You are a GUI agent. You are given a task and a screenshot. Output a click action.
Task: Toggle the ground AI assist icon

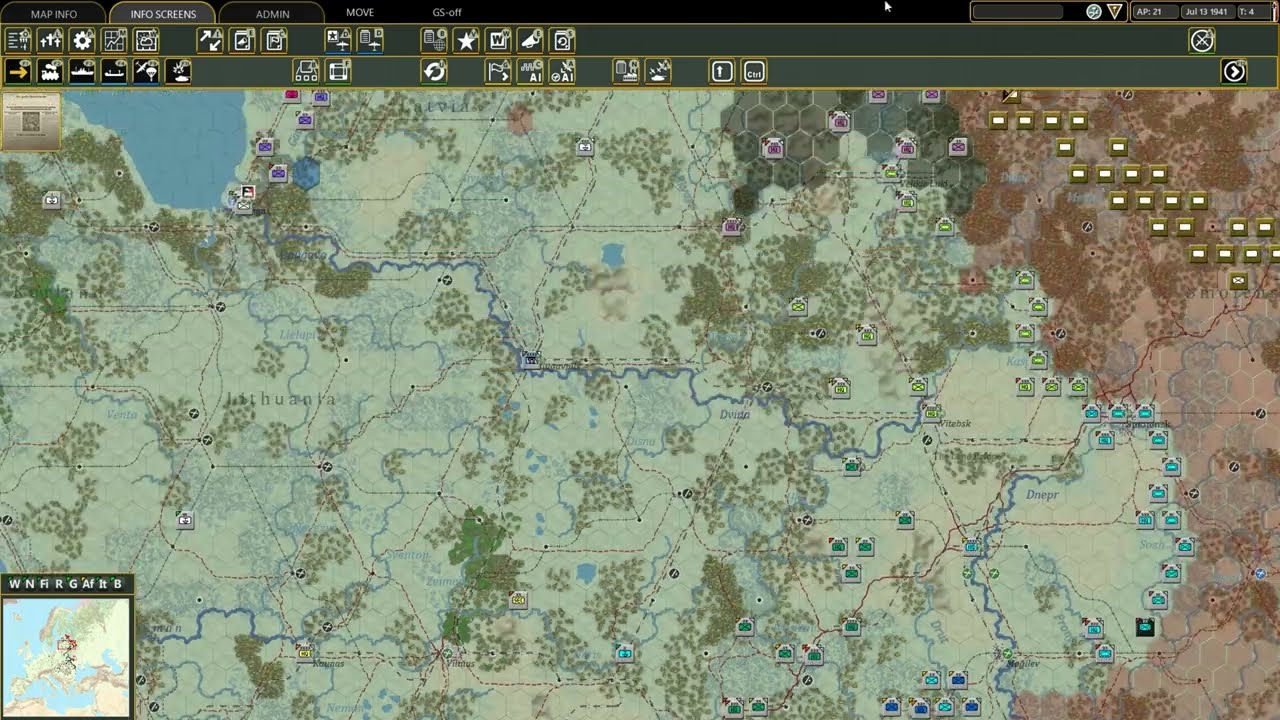pos(530,71)
